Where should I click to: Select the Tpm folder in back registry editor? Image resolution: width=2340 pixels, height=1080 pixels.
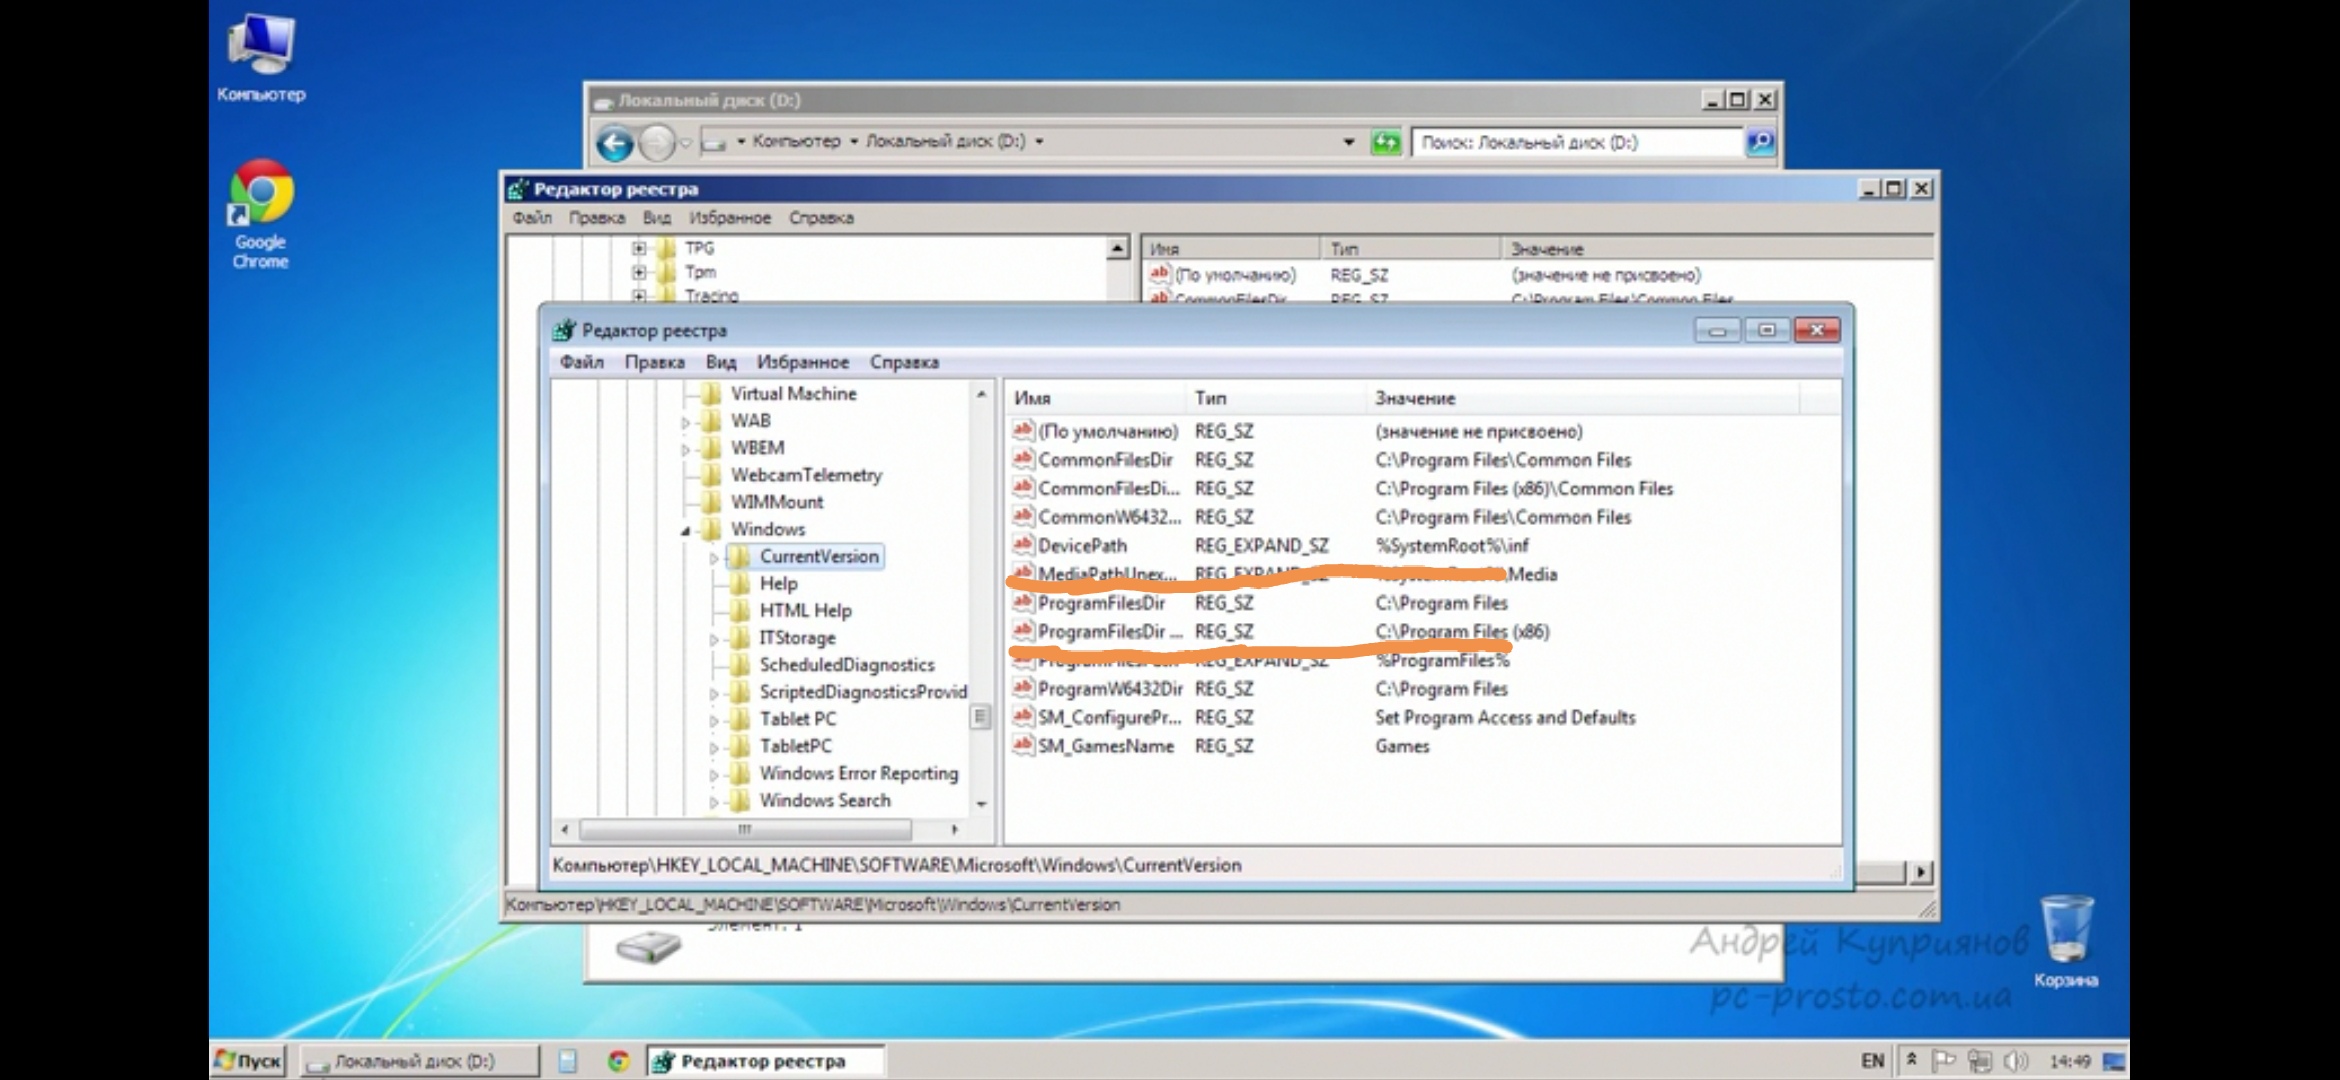coord(700,272)
